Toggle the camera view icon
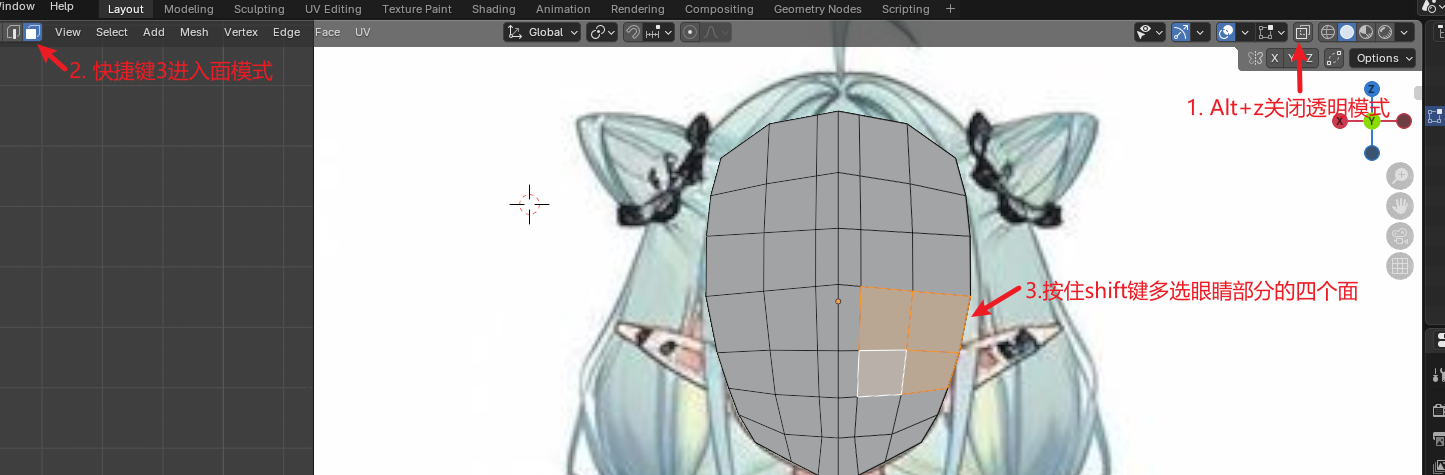This screenshot has height=475, width=1445. (x=1399, y=236)
